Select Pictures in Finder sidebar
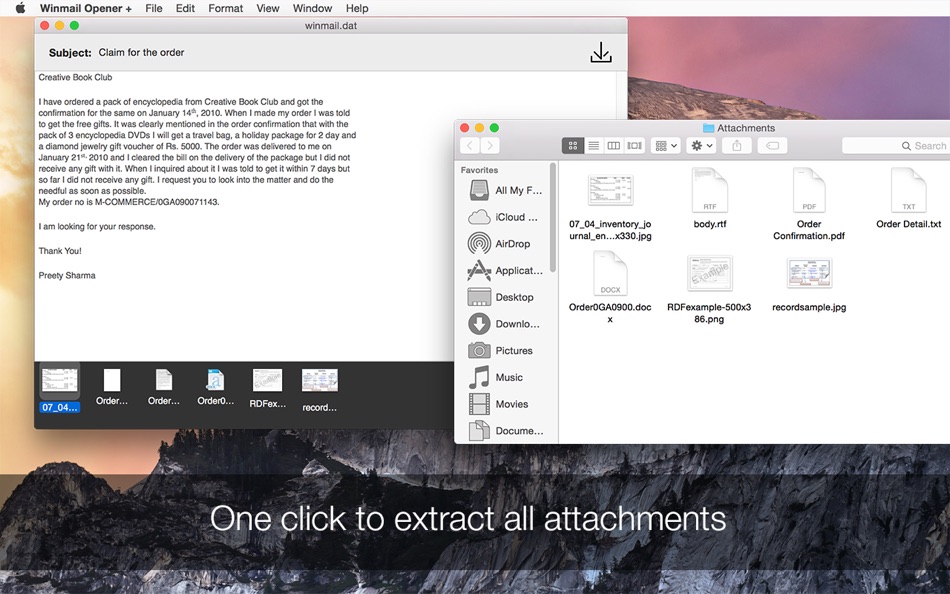 click(x=505, y=350)
